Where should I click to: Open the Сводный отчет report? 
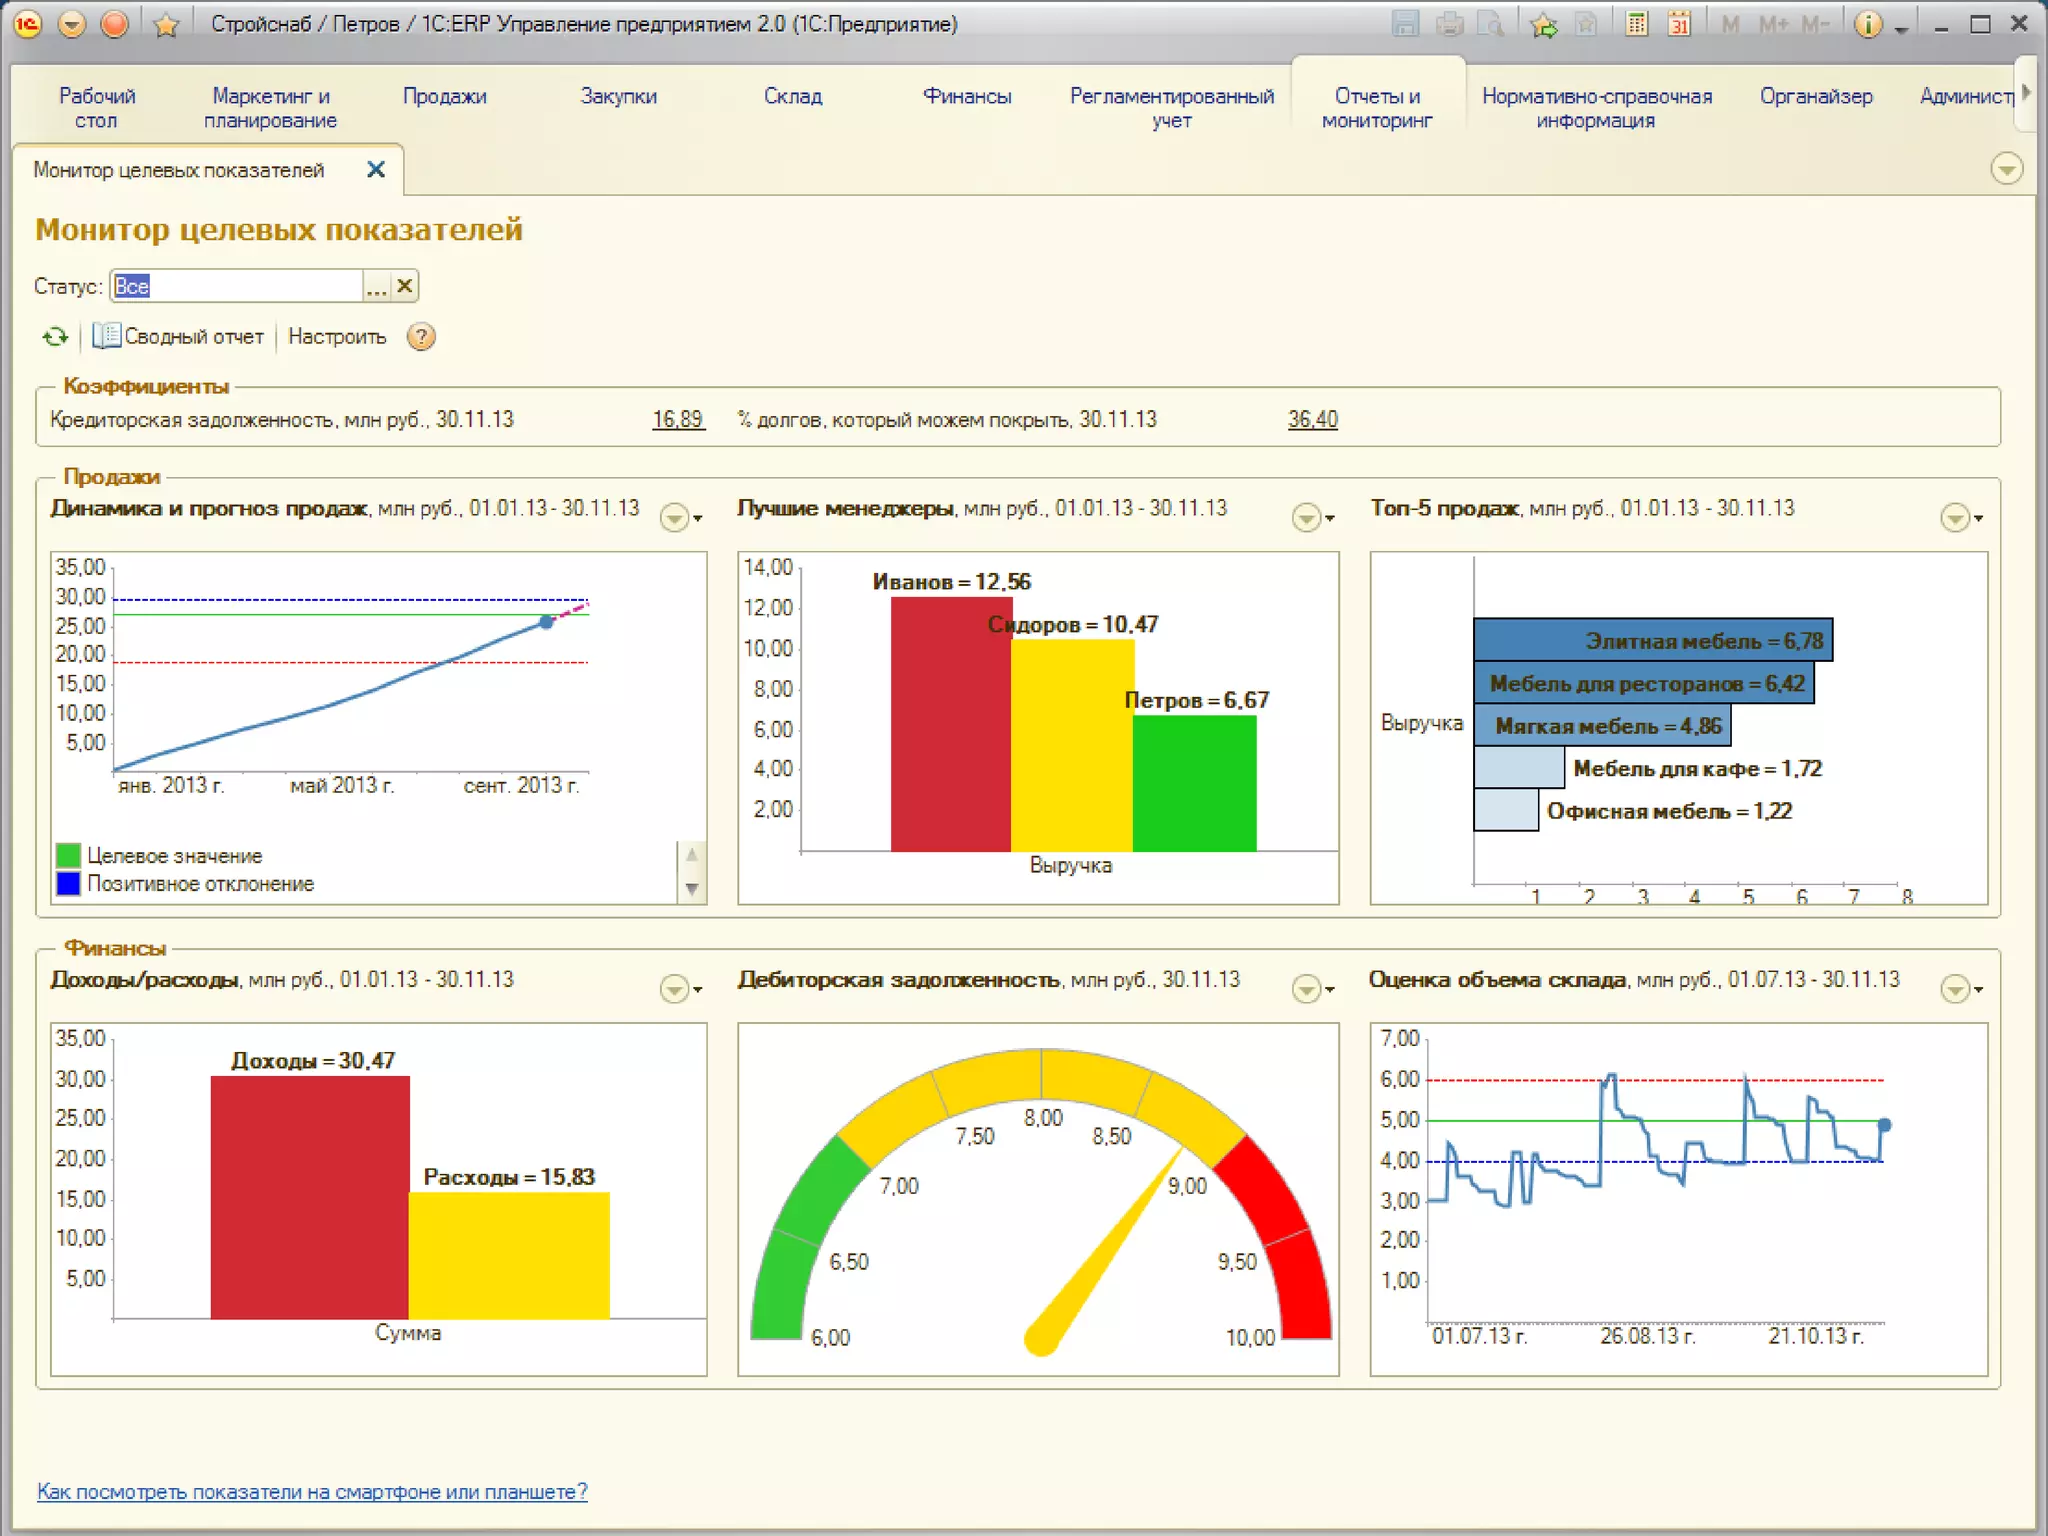(x=179, y=337)
